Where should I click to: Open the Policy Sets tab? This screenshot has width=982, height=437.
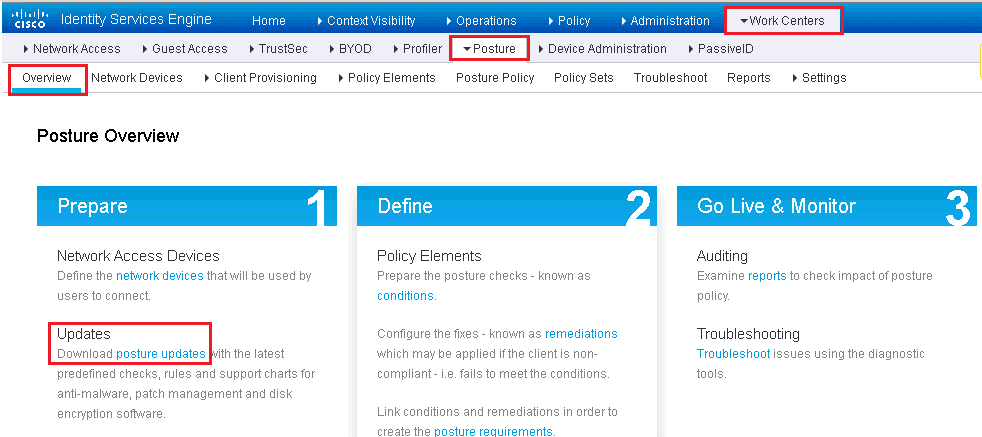click(x=584, y=78)
